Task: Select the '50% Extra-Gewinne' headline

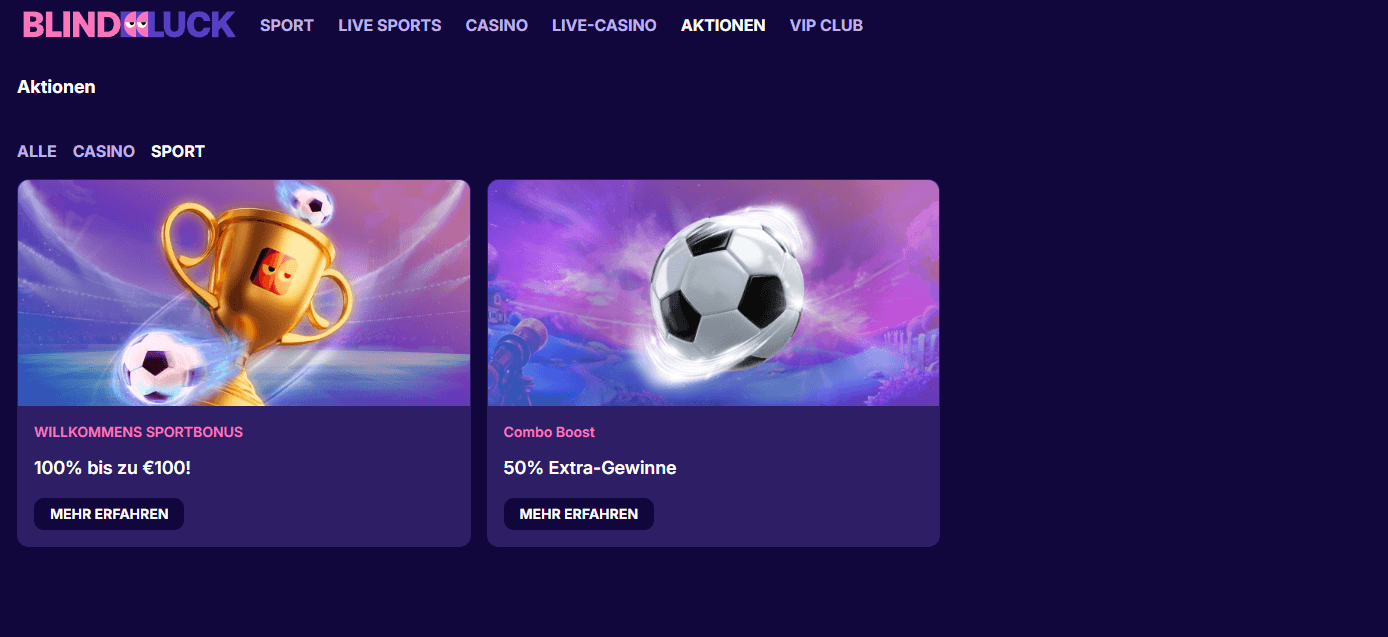Action: click(590, 467)
